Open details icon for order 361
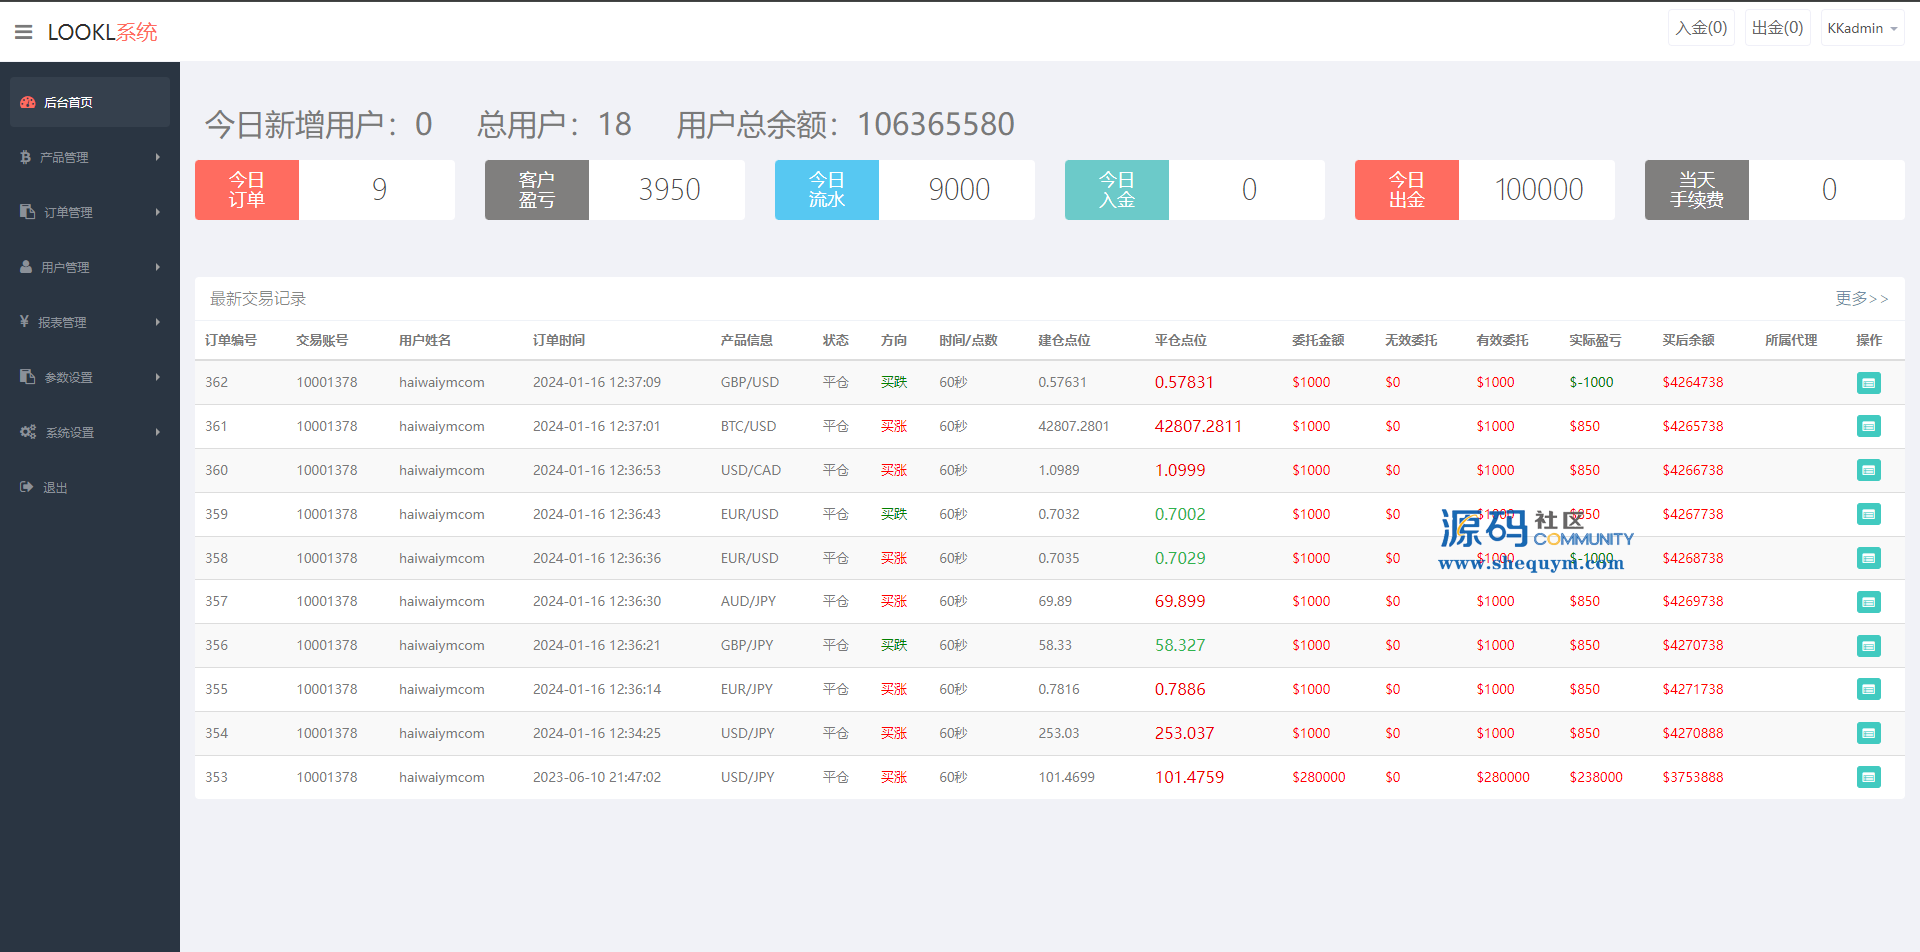The image size is (1920, 952). coord(1868,426)
